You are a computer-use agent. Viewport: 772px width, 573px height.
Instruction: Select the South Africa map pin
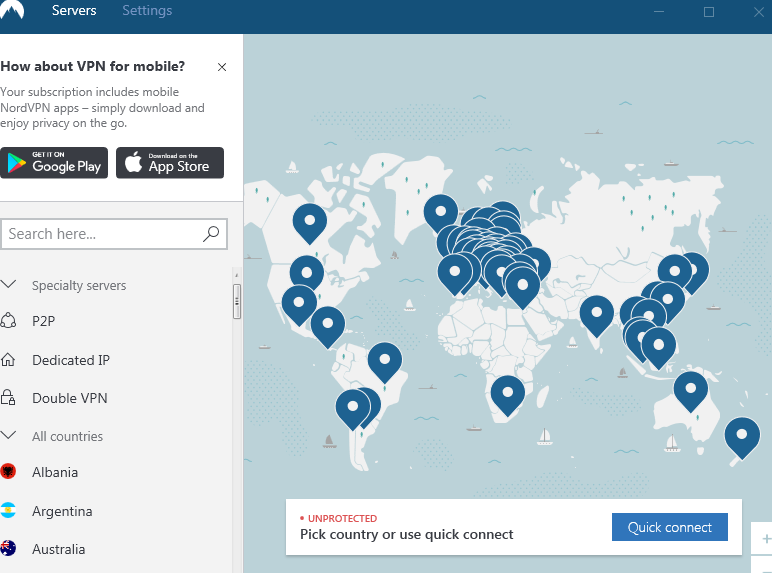(508, 396)
